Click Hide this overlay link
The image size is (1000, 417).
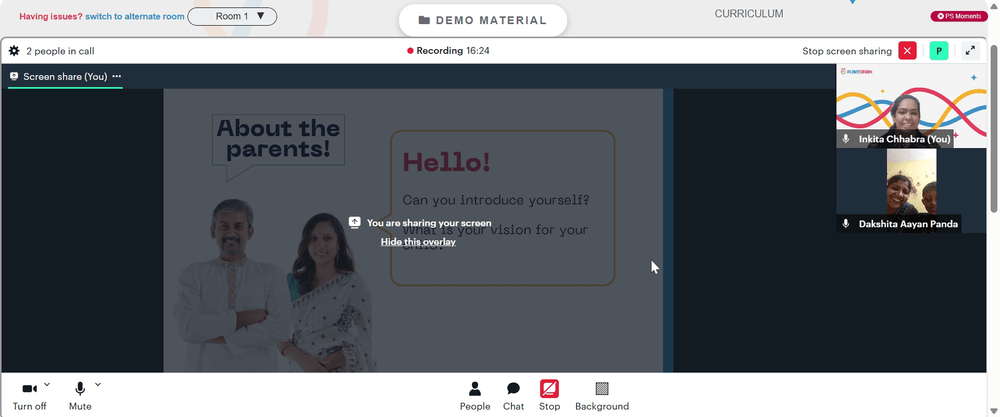(418, 242)
